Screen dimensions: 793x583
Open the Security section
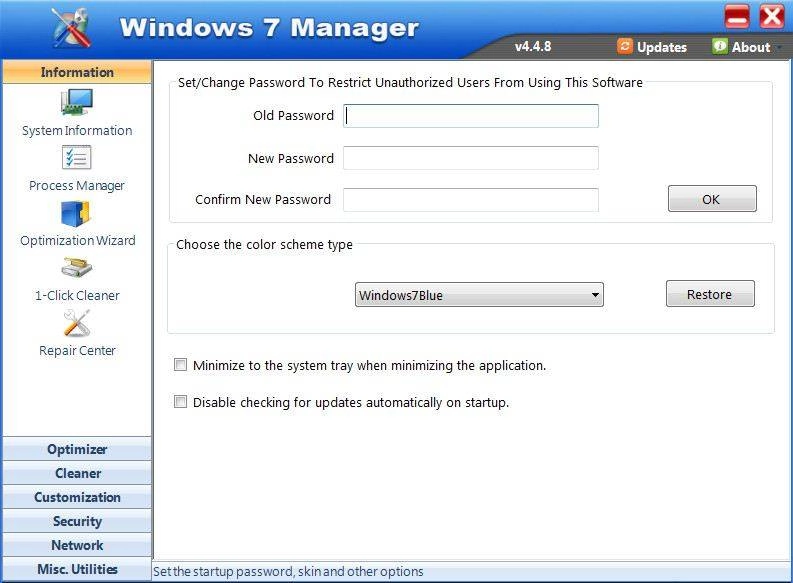tap(77, 521)
